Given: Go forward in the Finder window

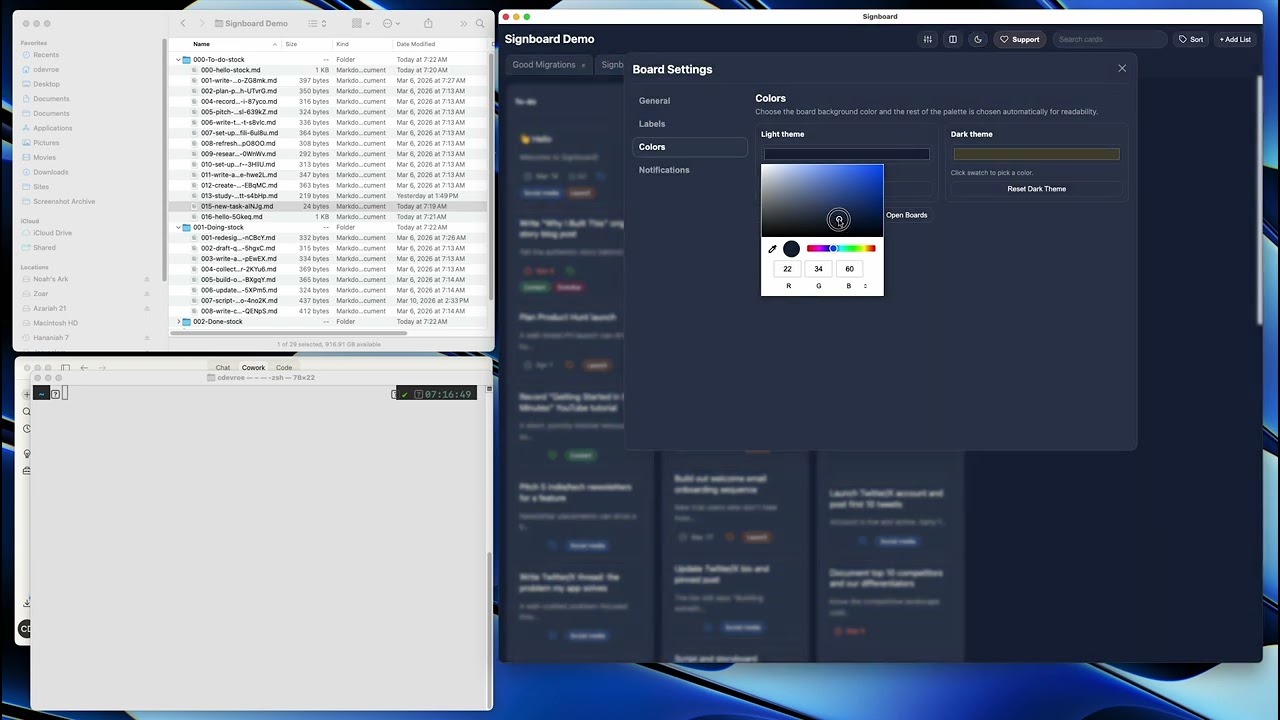Looking at the screenshot, I should click(202, 23).
